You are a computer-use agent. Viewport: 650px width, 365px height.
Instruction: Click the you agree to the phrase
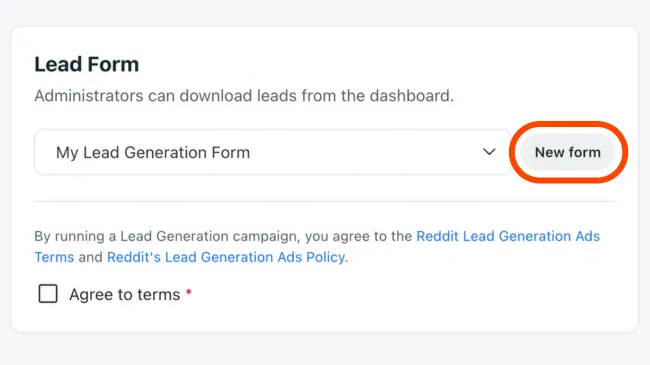click(x=358, y=236)
